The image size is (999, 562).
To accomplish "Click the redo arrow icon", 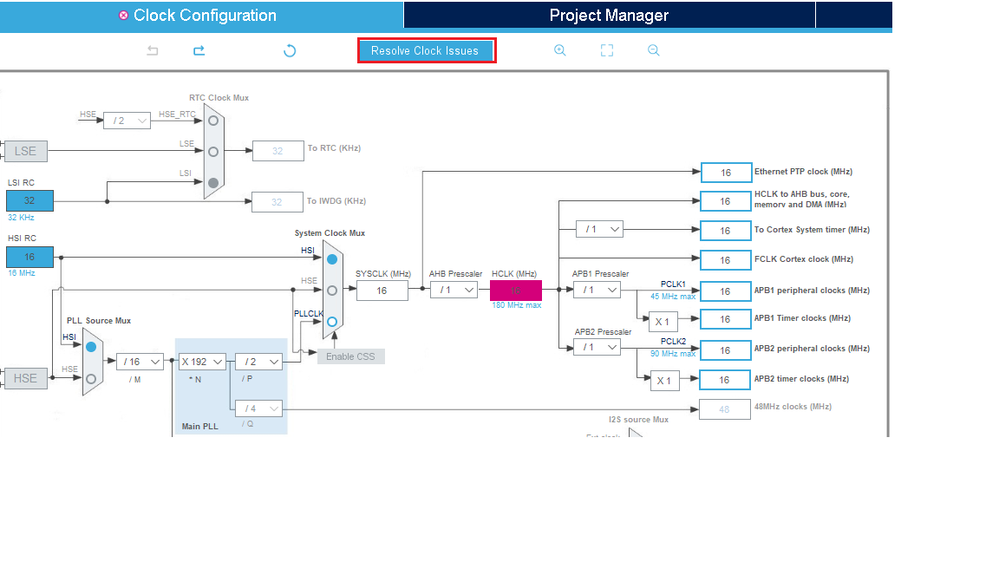I will pyautogui.click(x=199, y=50).
